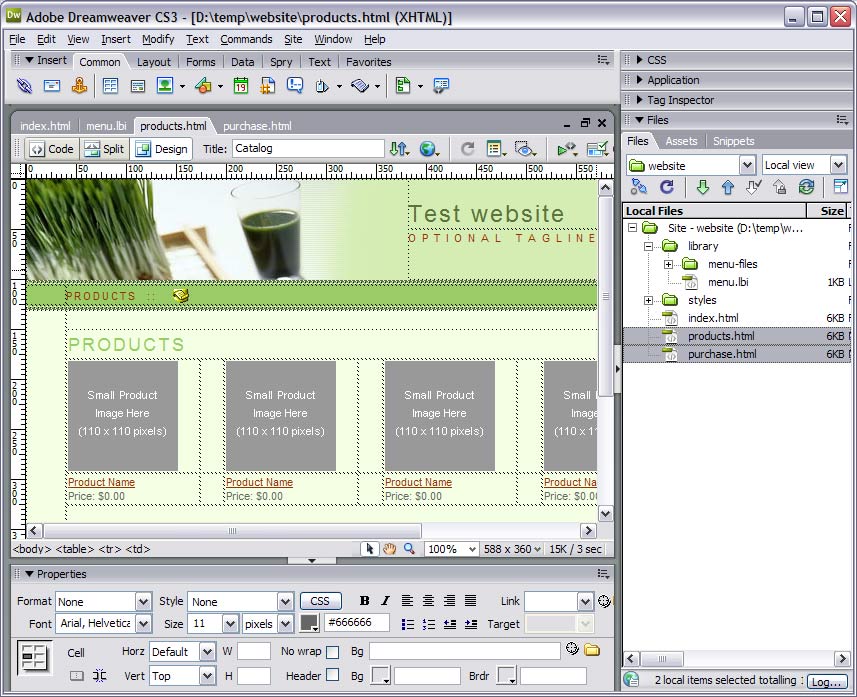The image size is (857, 697).
Task: Set text alignment to left
Action: 407,601
